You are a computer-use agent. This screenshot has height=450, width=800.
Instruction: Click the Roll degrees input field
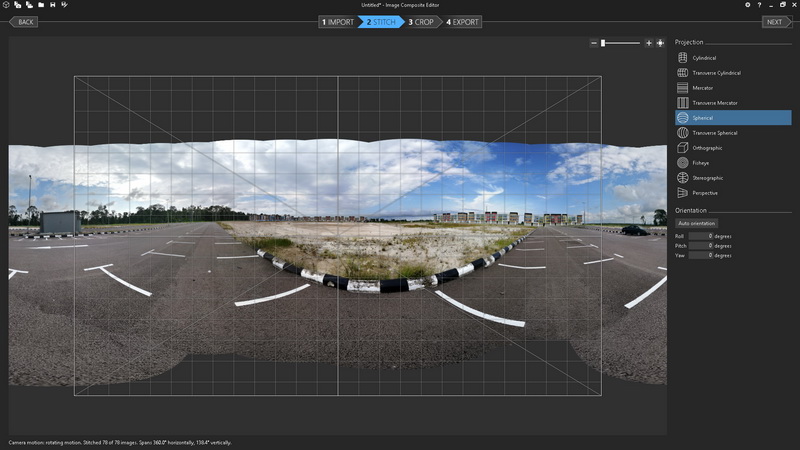click(x=701, y=236)
